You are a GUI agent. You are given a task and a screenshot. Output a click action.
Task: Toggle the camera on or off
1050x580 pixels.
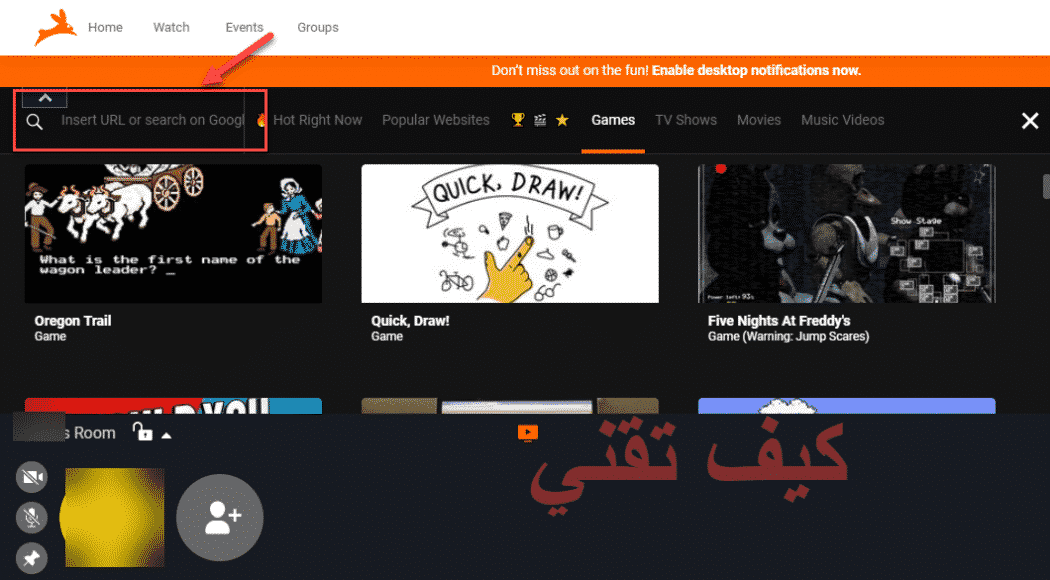[31, 478]
